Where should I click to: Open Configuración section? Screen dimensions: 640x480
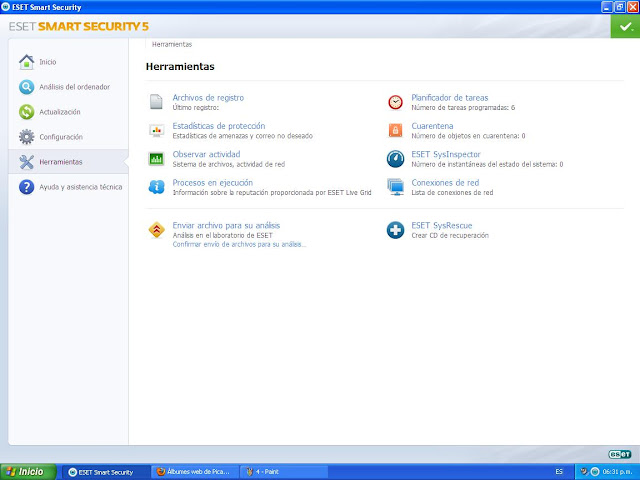tap(61, 137)
